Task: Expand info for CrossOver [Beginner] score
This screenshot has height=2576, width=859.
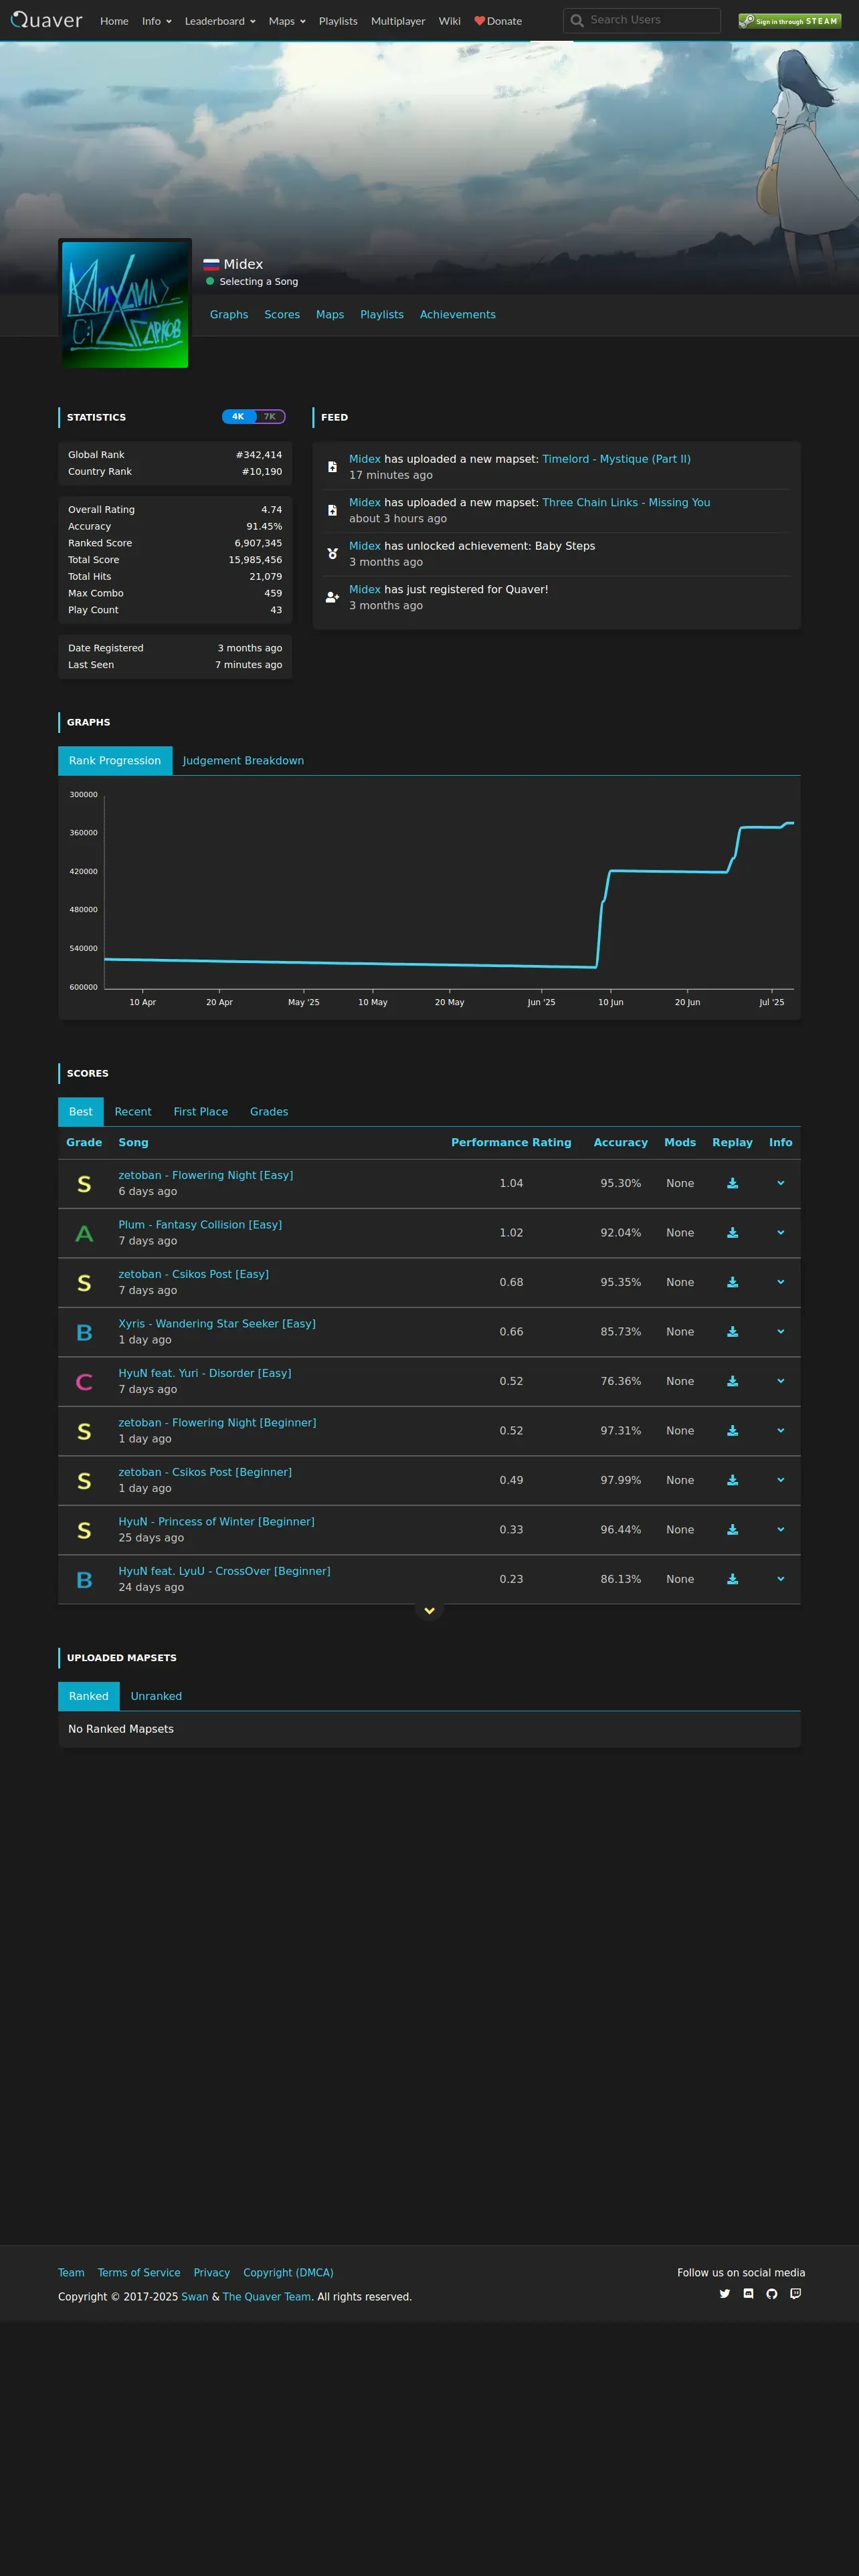Action: point(781,1579)
